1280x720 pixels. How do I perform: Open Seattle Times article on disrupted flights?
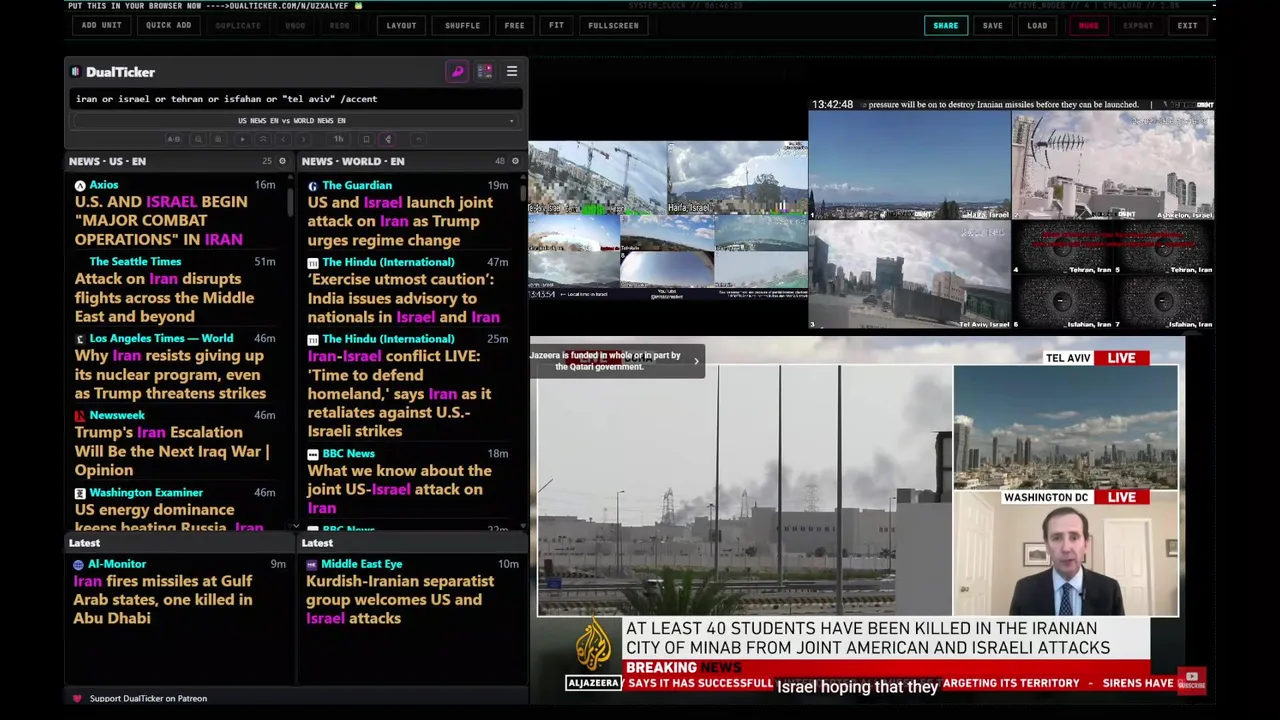pyautogui.click(x=164, y=298)
